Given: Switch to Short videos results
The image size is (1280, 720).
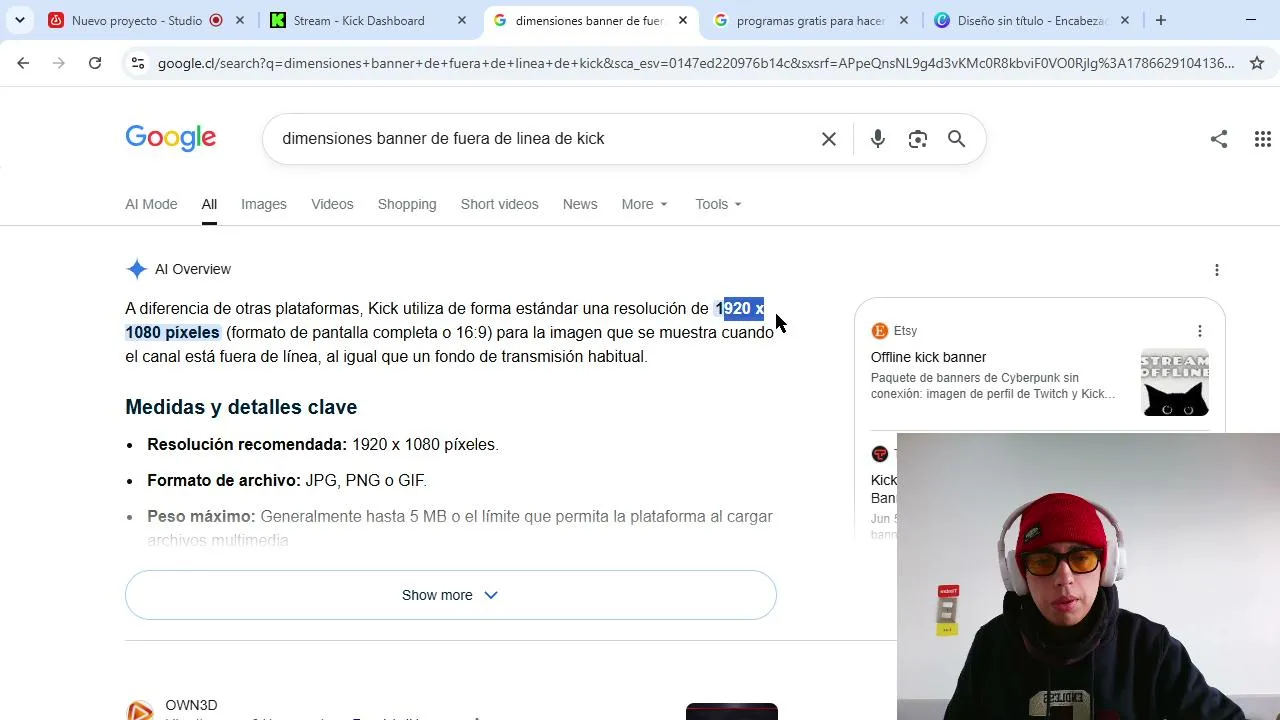Looking at the screenshot, I should click(500, 204).
